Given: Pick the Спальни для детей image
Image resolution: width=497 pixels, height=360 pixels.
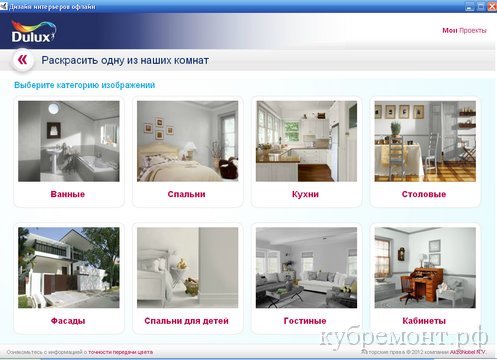Looking at the screenshot, I should 188,268.
